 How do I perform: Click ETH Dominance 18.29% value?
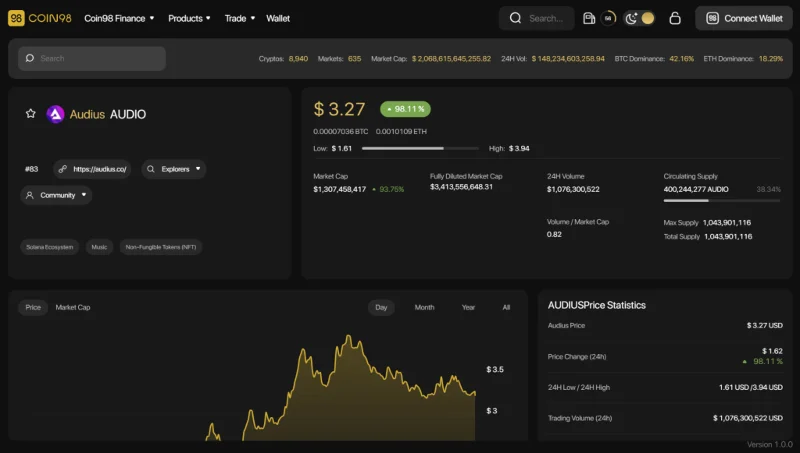(x=770, y=59)
